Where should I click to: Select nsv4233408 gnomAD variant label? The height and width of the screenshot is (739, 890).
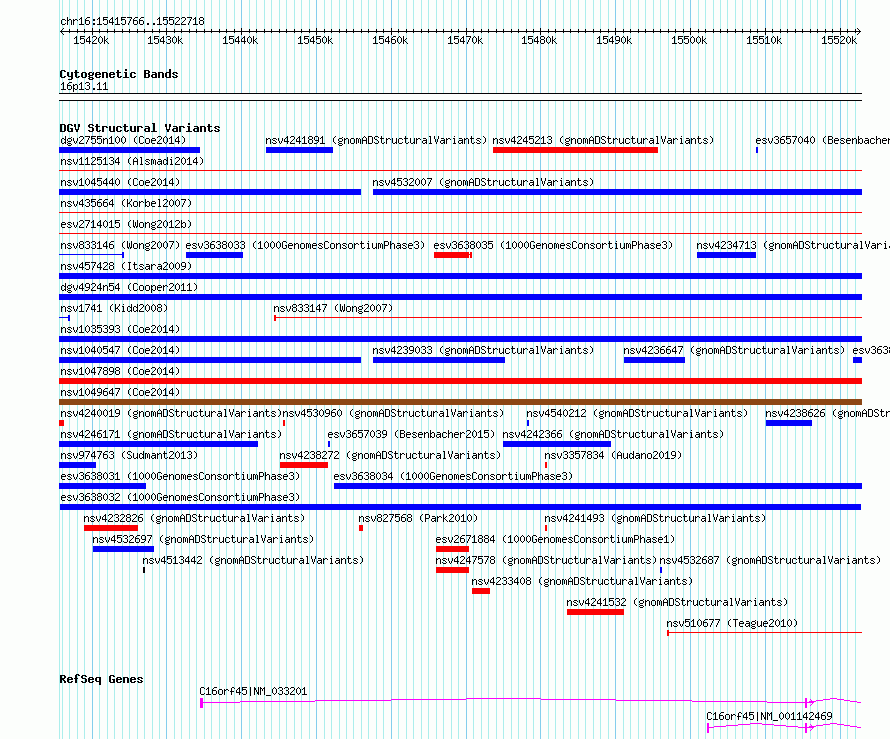tap(582, 581)
